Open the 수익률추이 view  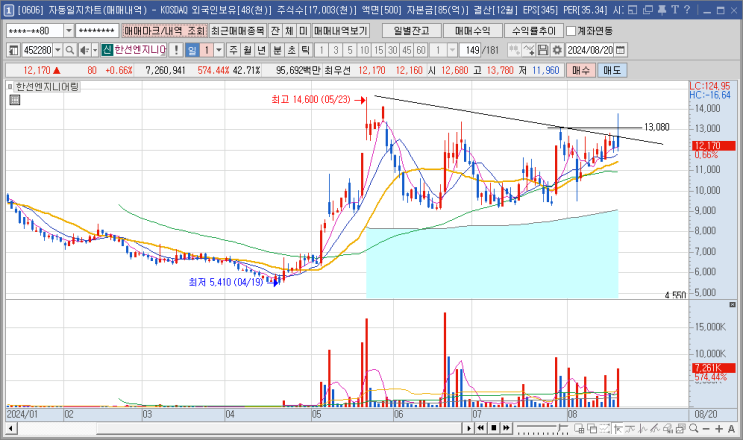click(534, 31)
